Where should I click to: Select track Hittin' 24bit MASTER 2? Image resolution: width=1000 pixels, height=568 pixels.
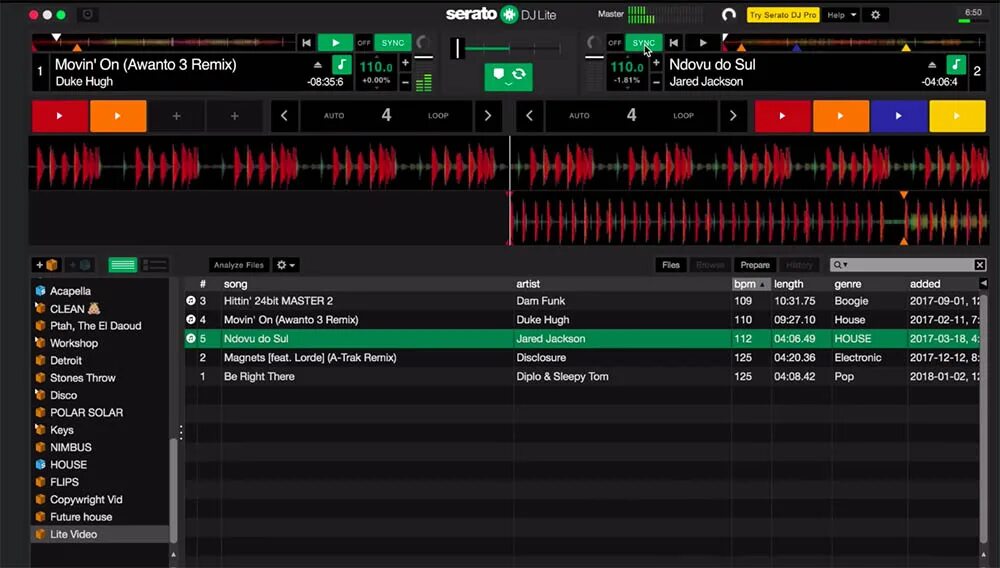582,301
